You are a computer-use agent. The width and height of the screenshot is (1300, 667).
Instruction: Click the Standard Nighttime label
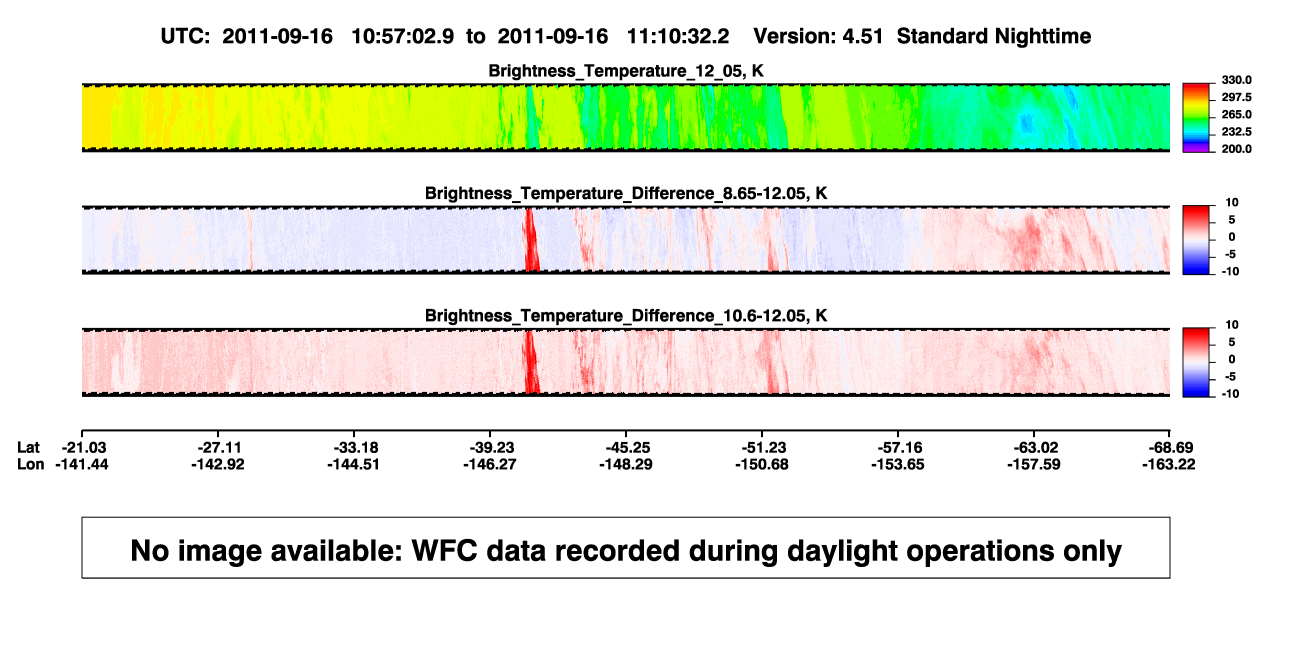click(x=994, y=36)
